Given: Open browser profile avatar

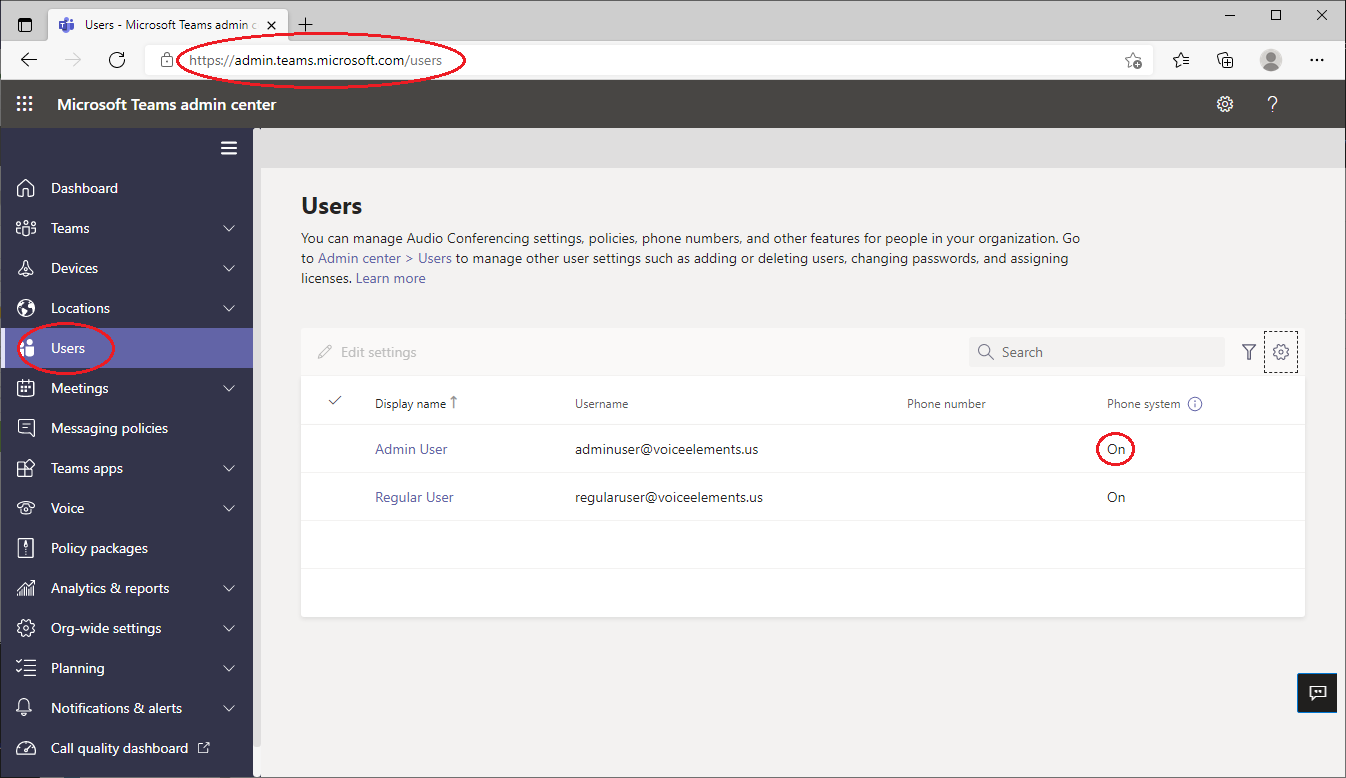Looking at the screenshot, I should pyautogui.click(x=1271, y=60).
